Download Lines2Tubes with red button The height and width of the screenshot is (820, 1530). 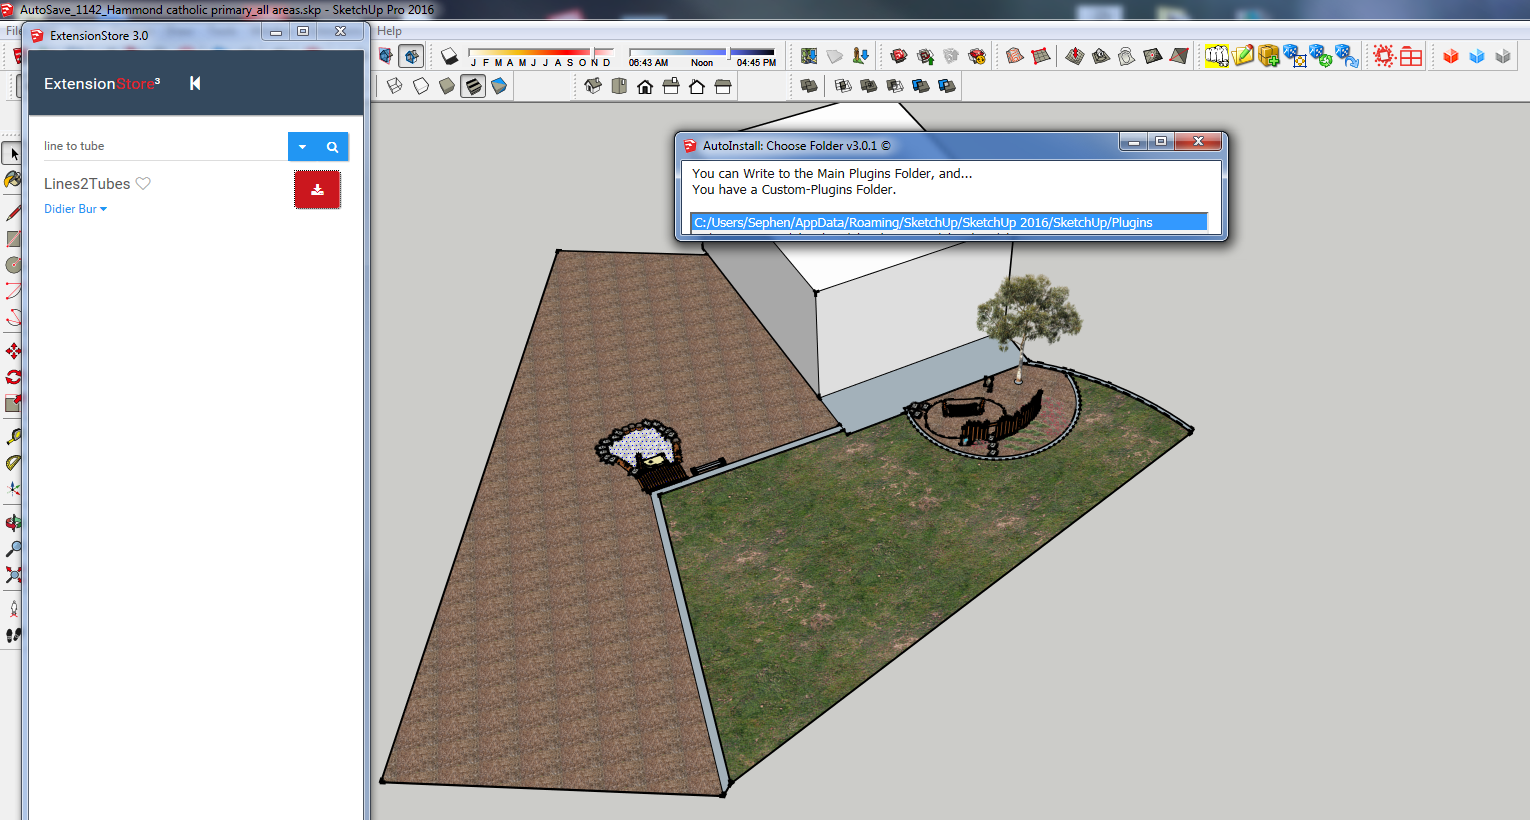coord(317,189)
